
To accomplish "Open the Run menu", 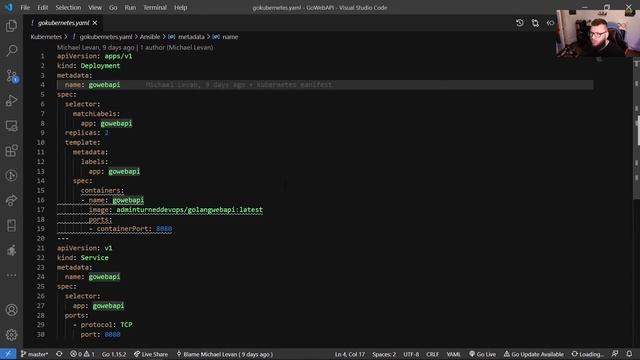I will [130, 7].
